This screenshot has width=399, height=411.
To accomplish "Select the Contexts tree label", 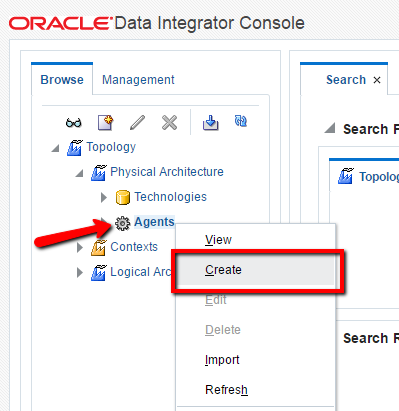I will click(134, 247).
